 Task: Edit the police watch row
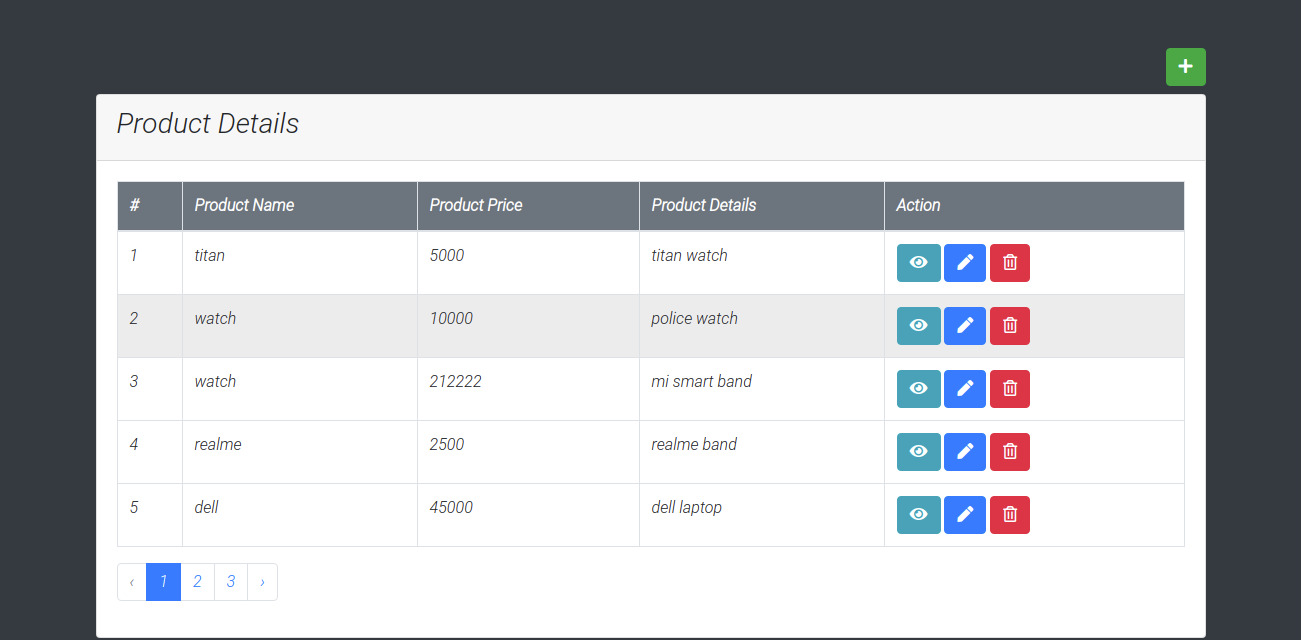[964, 326]
